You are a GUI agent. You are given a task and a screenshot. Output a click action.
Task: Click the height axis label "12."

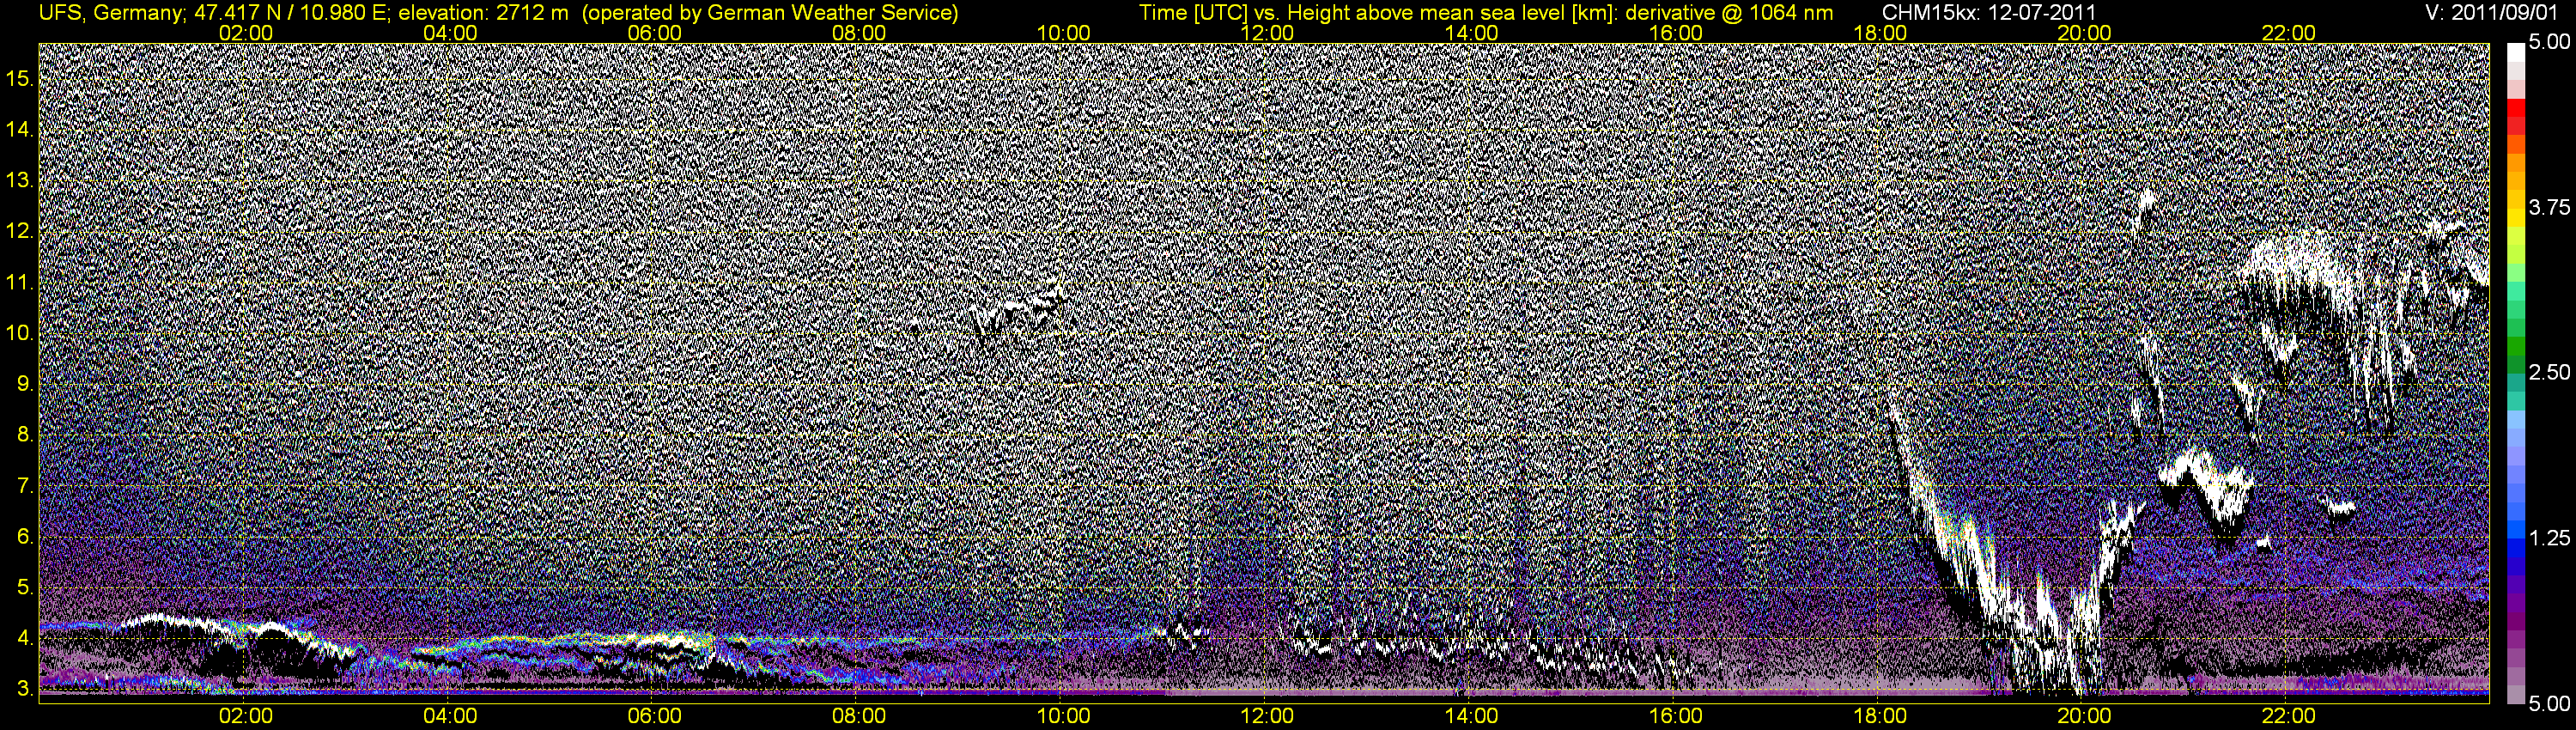pyautogui.click(x=20, y=232)
